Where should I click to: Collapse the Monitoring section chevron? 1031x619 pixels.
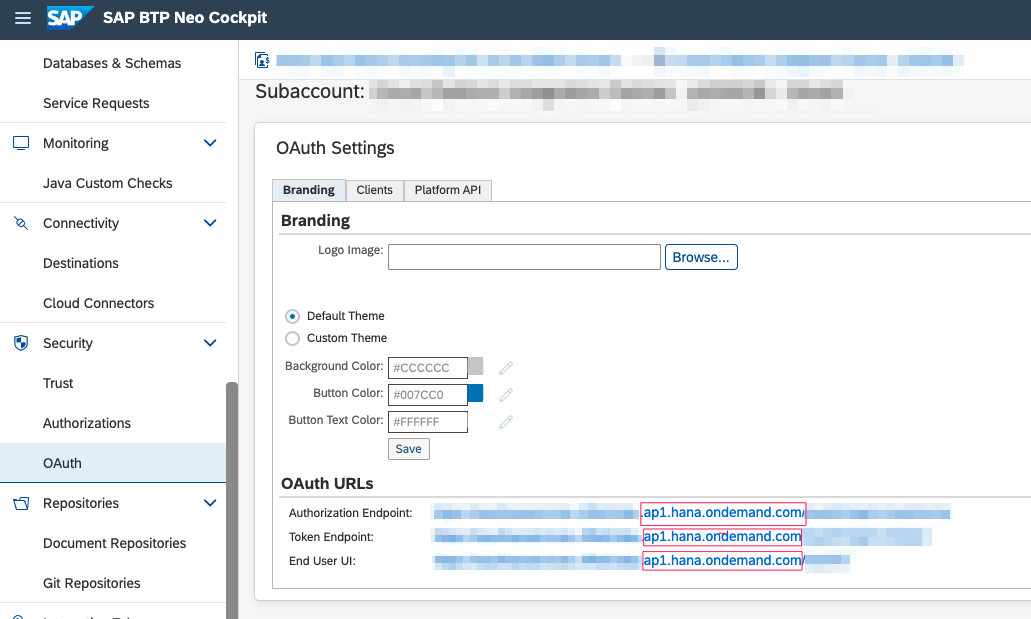coord(210,142)
